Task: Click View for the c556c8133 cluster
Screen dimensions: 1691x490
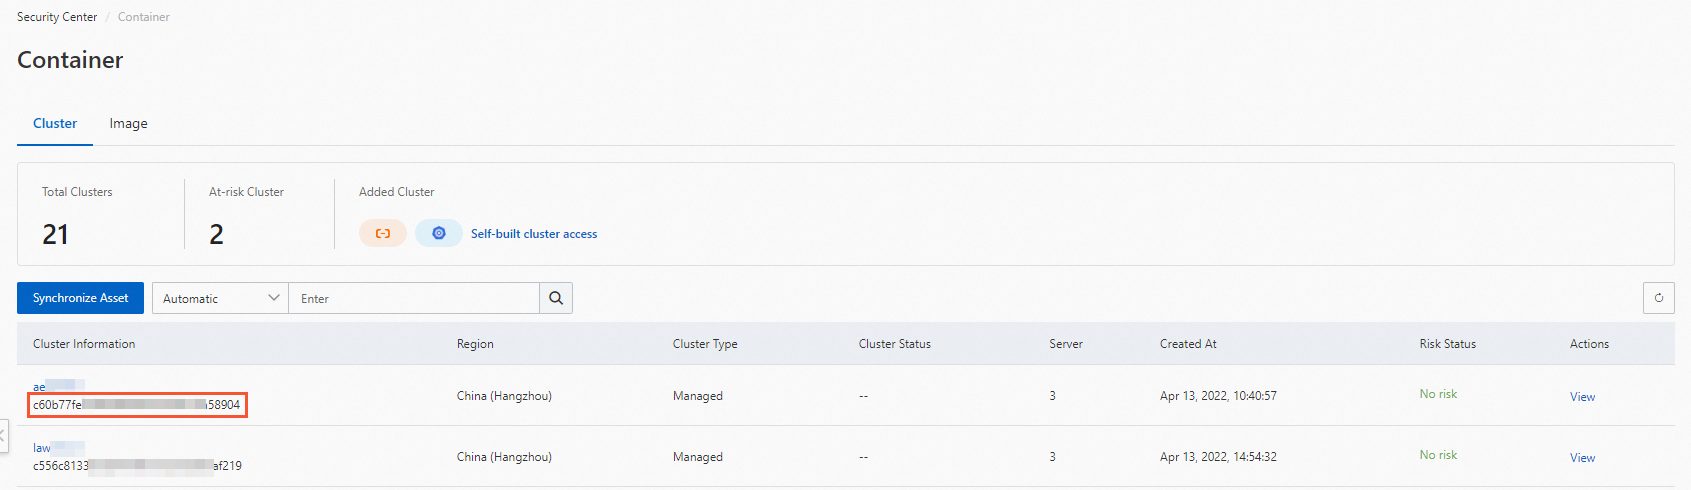Action: [1582, 458]
